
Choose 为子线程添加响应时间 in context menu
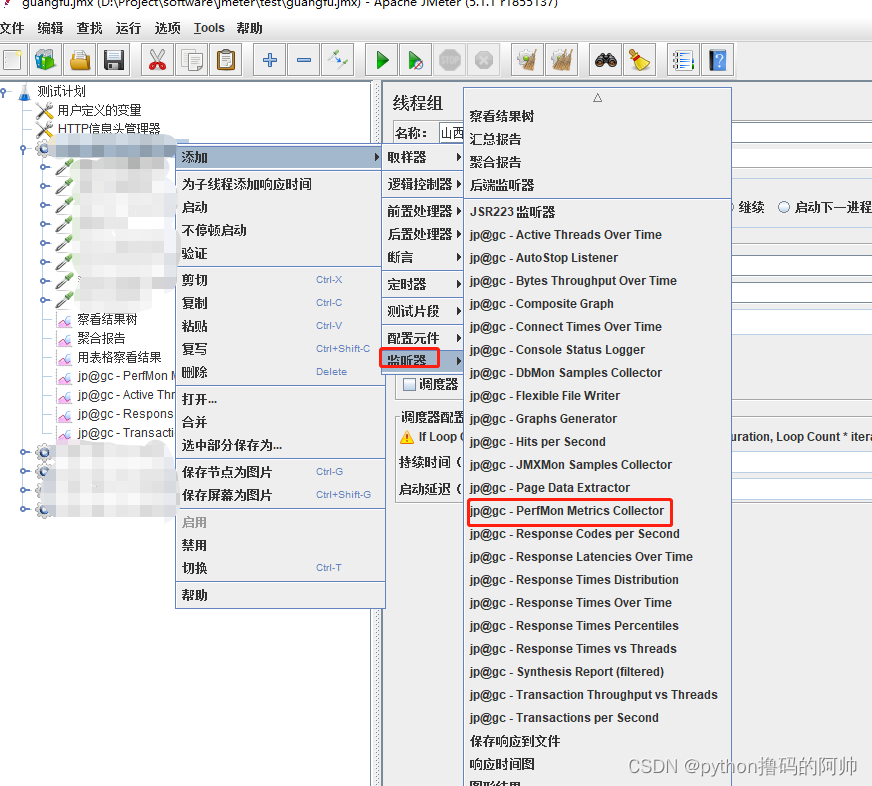[x=280, y=184]
